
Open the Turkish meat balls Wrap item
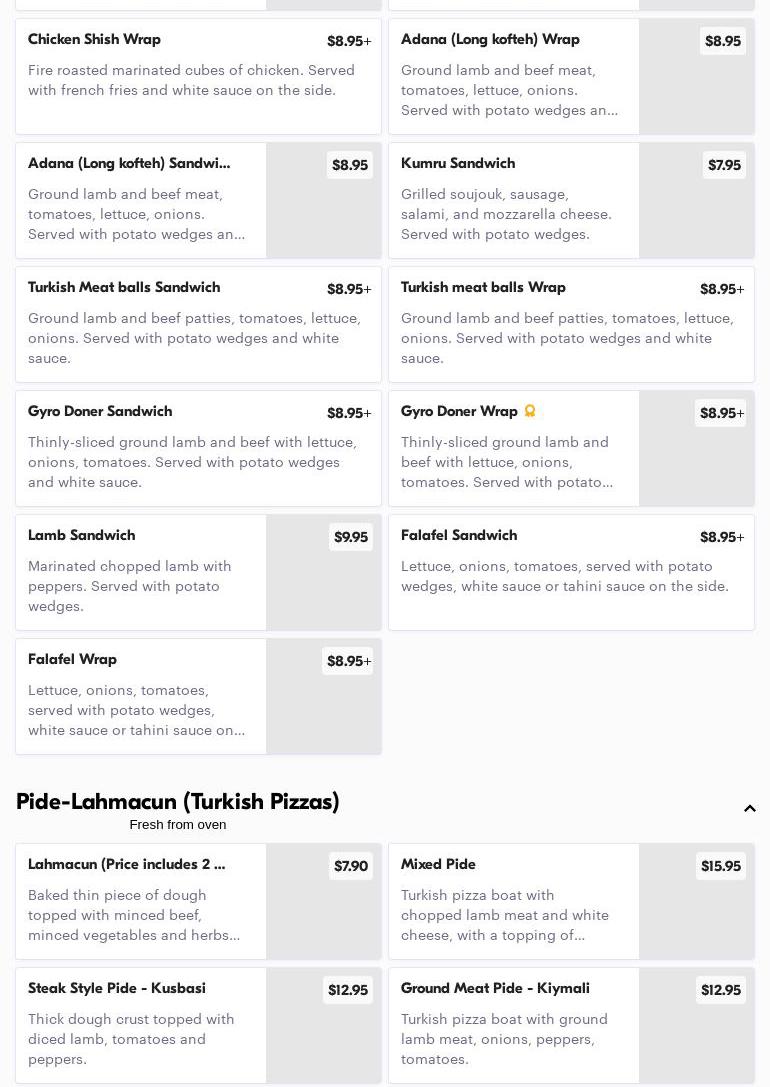click(571, 324)
